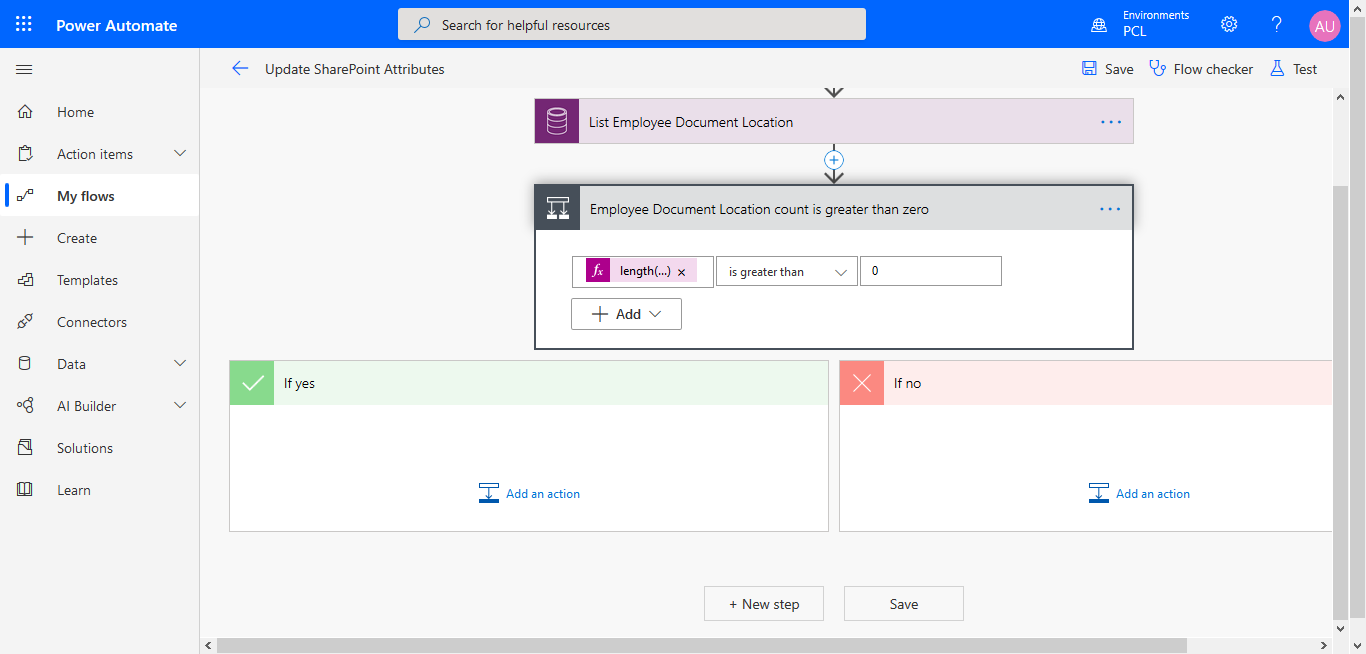This screenshot has width=1366, height=654.
Task: Click the Action items clipboard icon
Action: click(x=26, y=154)
